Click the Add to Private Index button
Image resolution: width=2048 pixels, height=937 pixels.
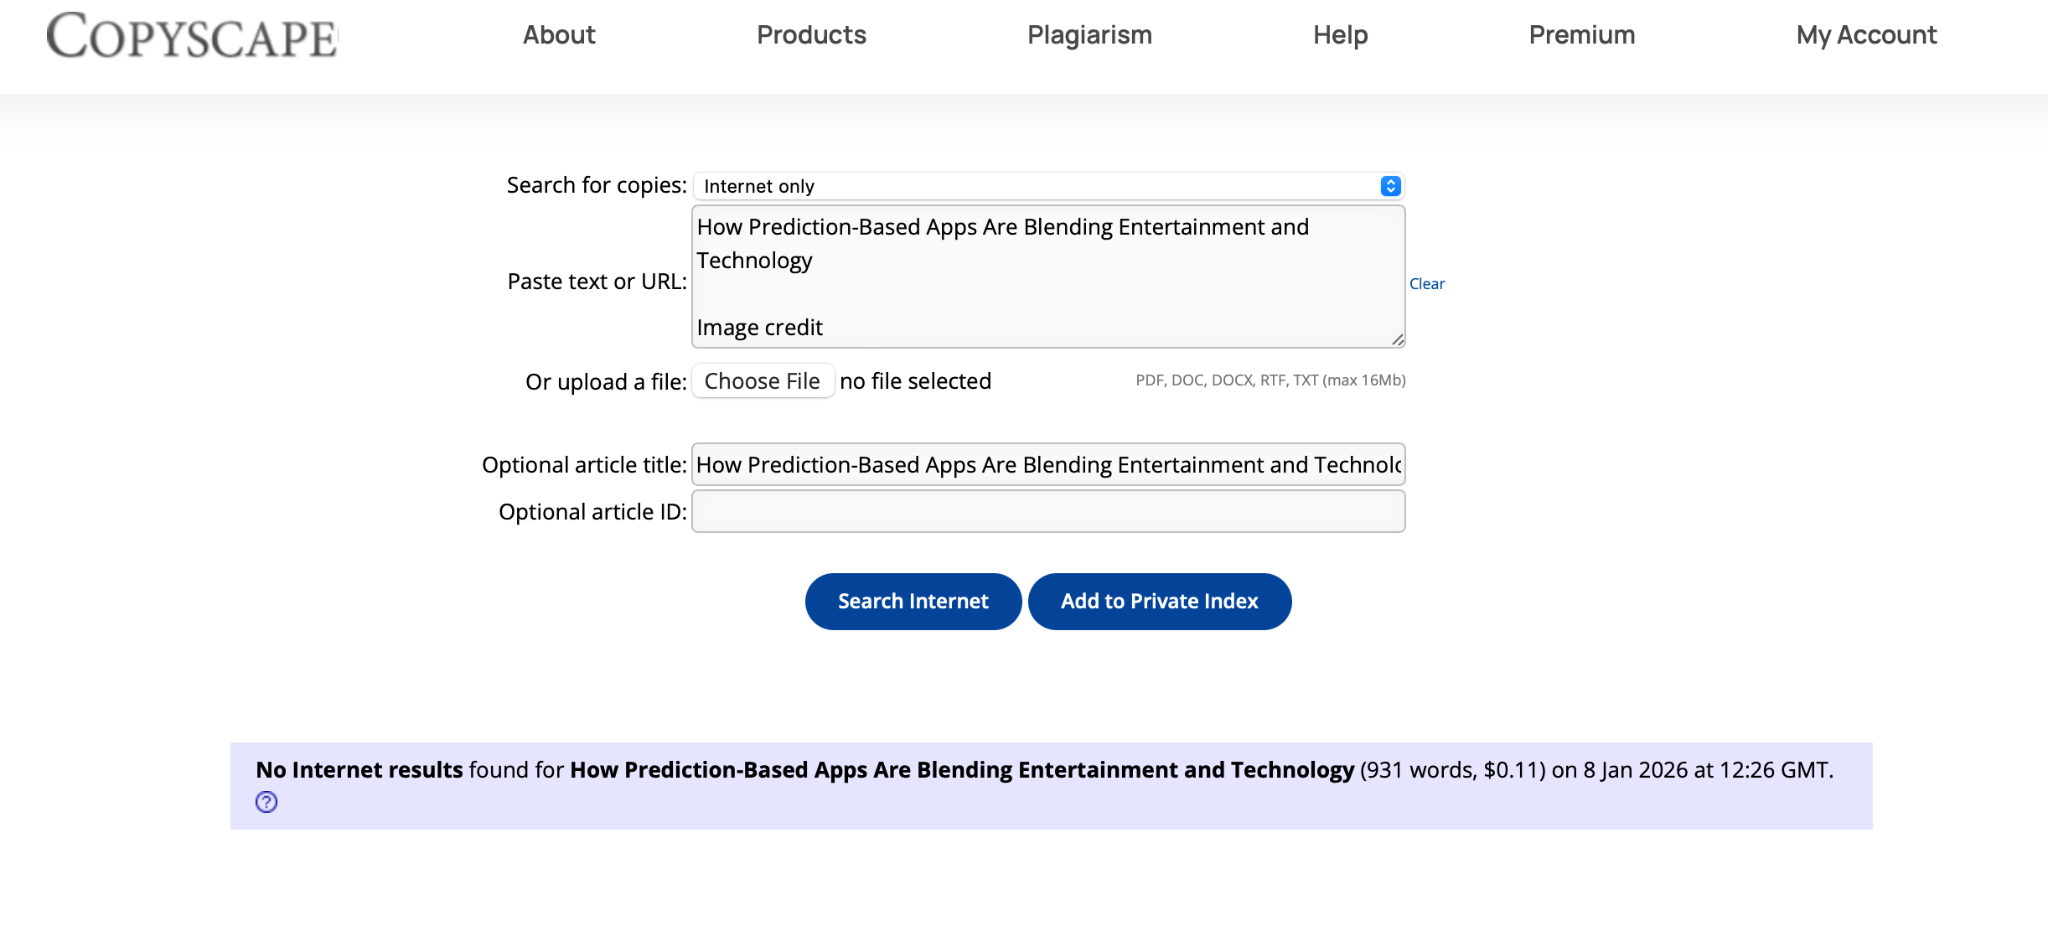(1159, 601)
